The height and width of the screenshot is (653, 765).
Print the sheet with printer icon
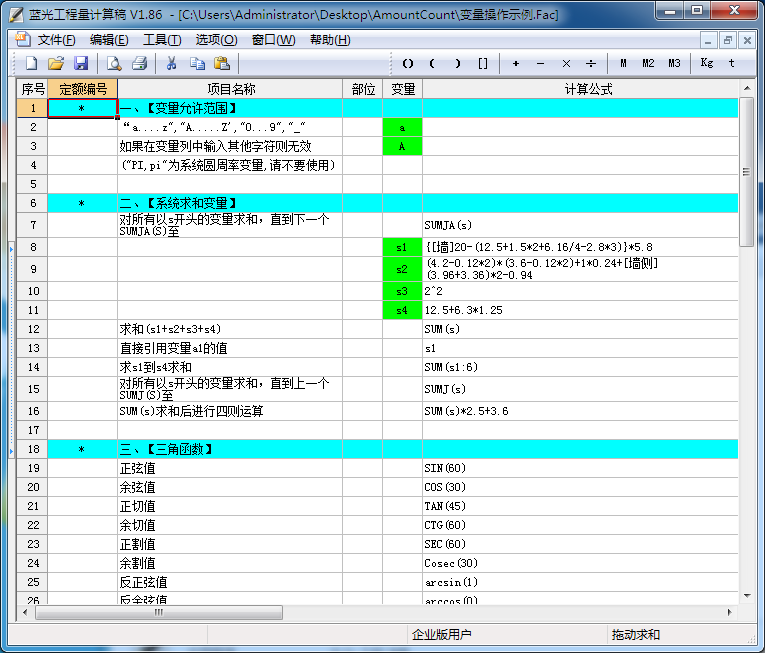[x=140, y=63]
